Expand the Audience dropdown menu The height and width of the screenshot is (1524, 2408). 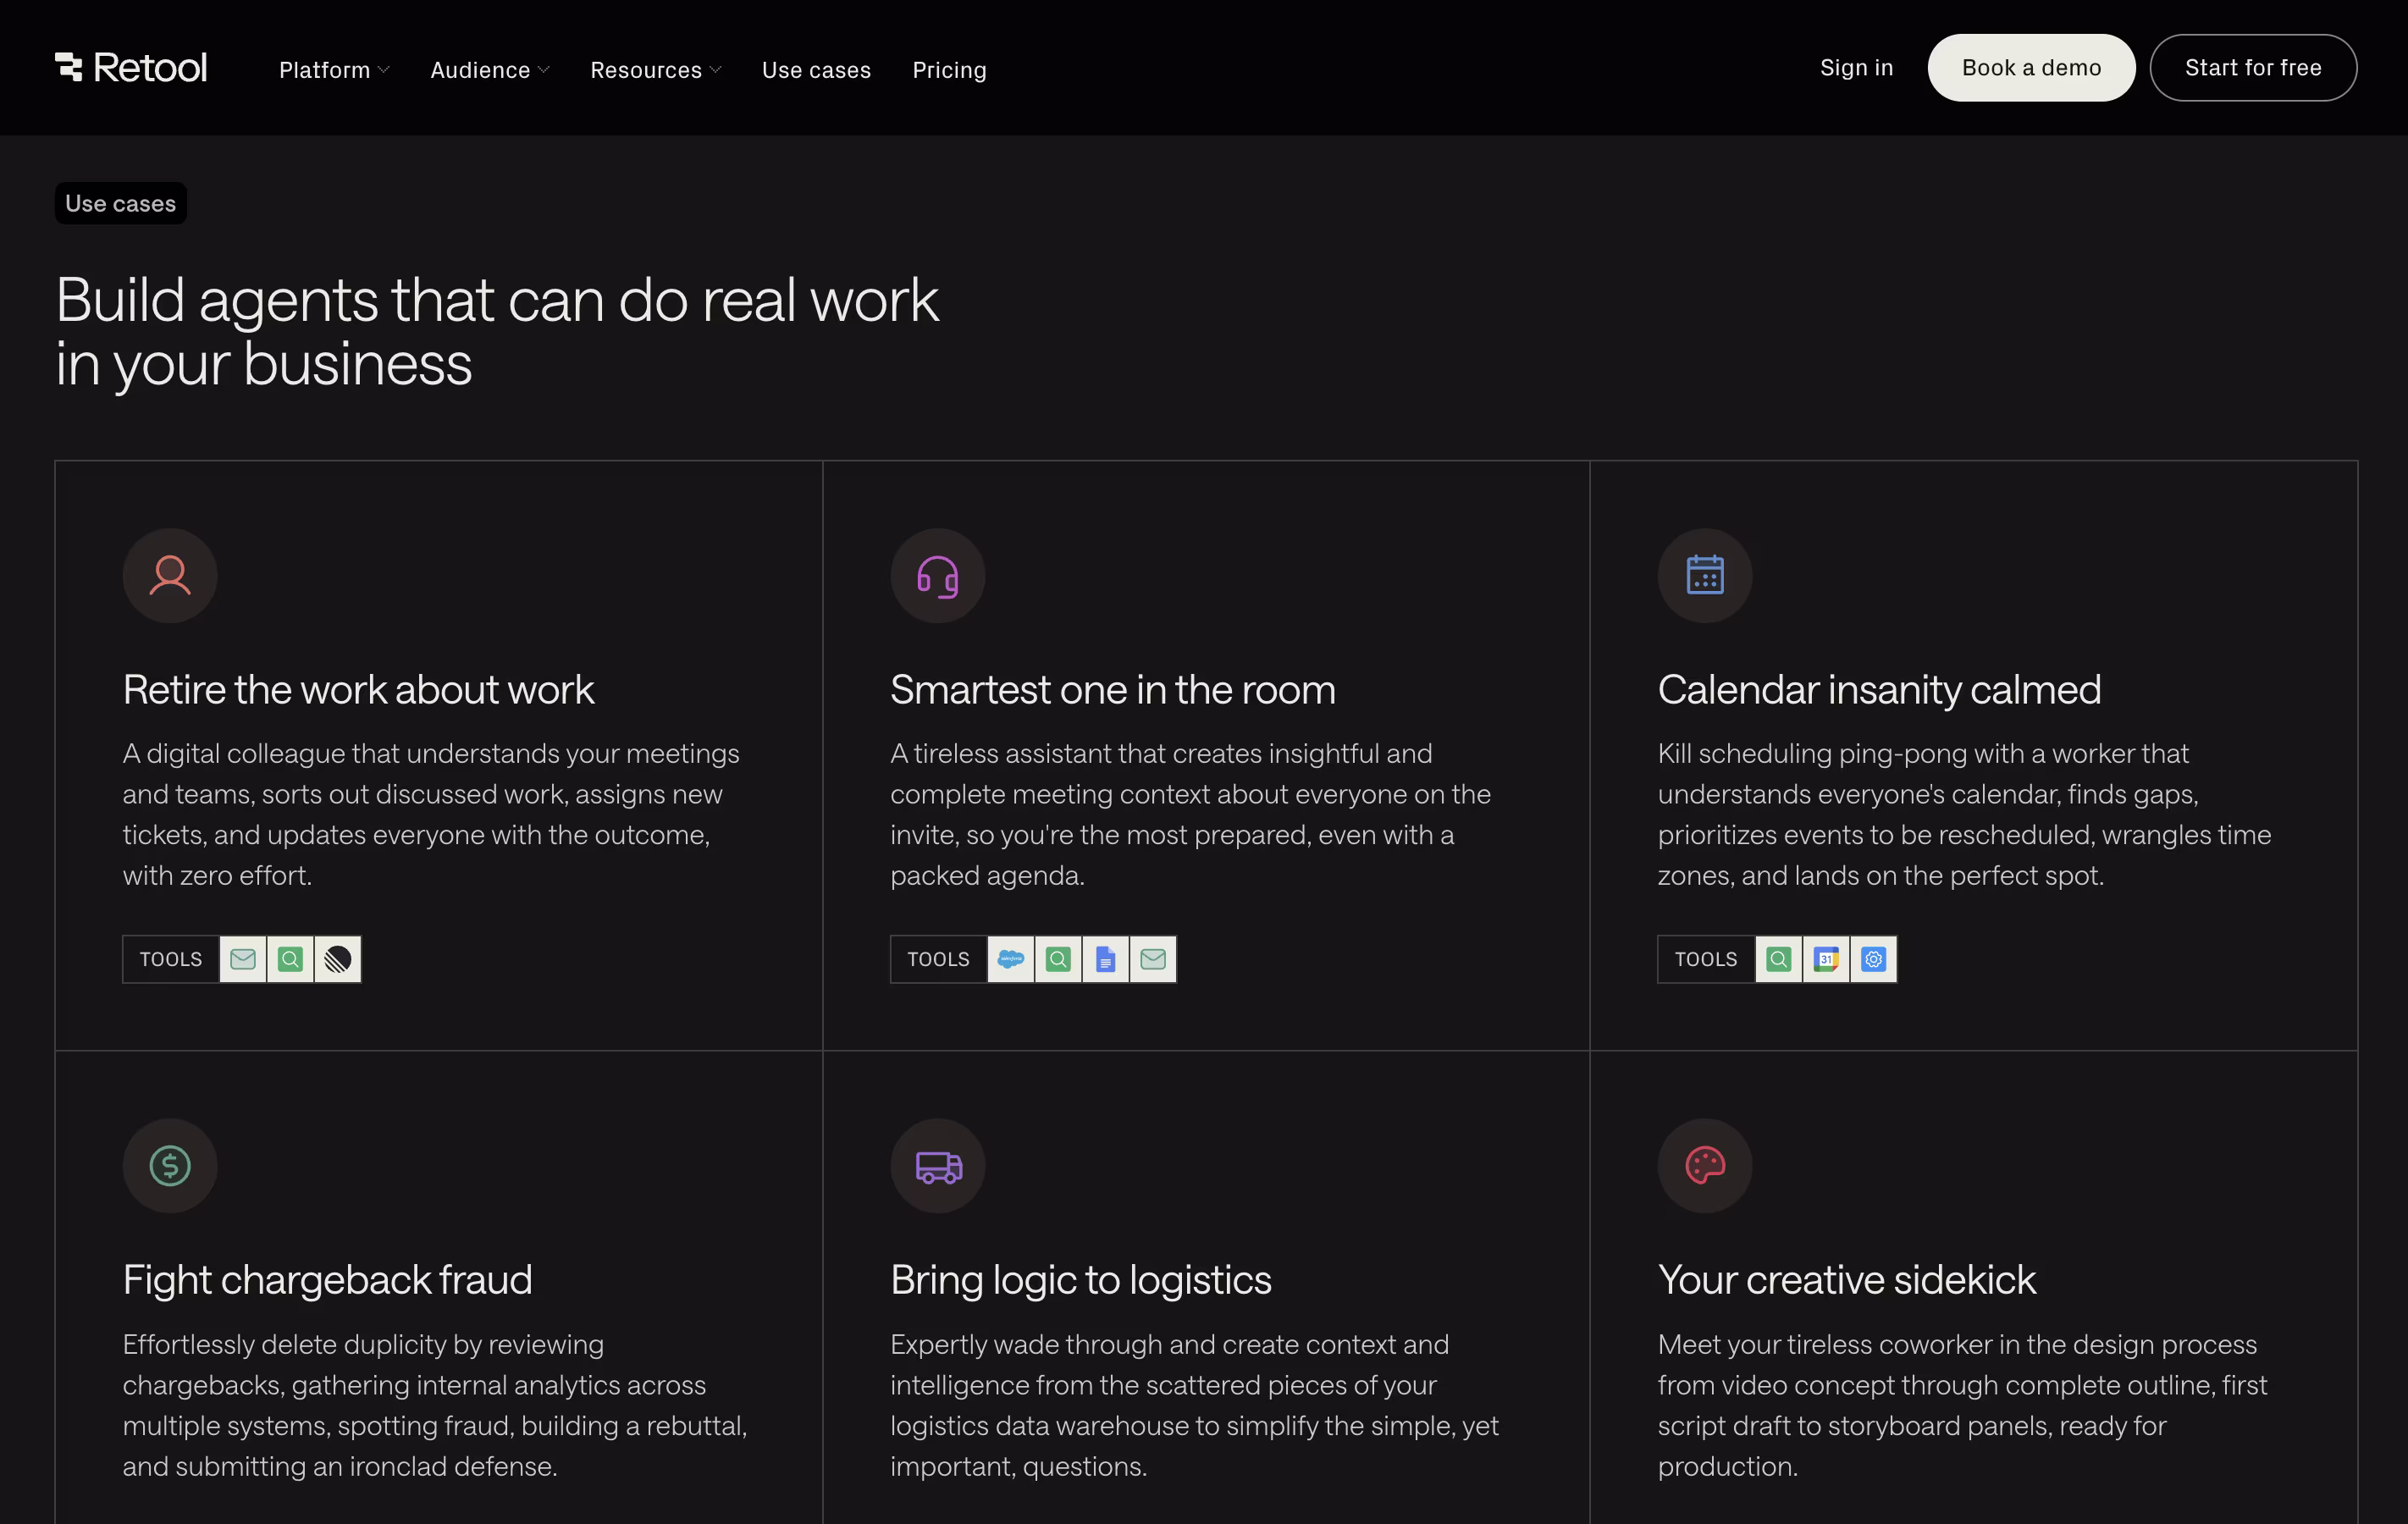point(490,70)
